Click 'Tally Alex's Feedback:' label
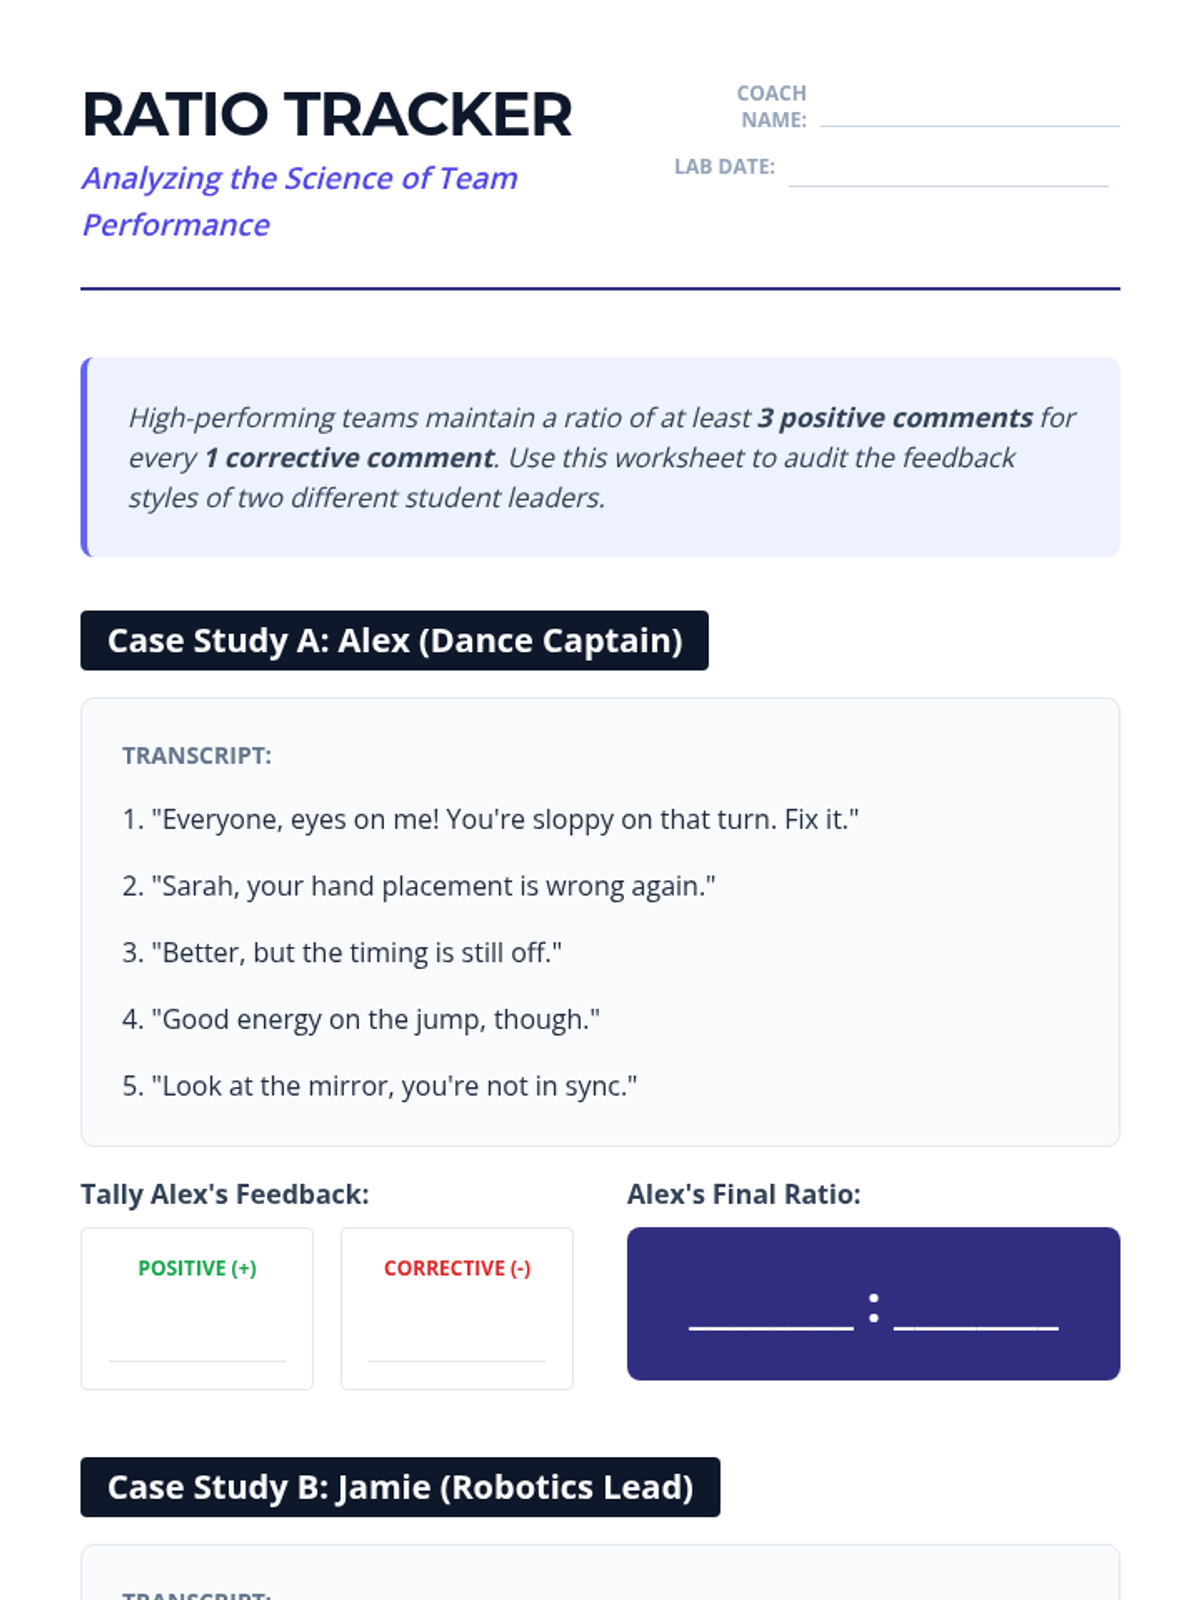 [225, 1194]
